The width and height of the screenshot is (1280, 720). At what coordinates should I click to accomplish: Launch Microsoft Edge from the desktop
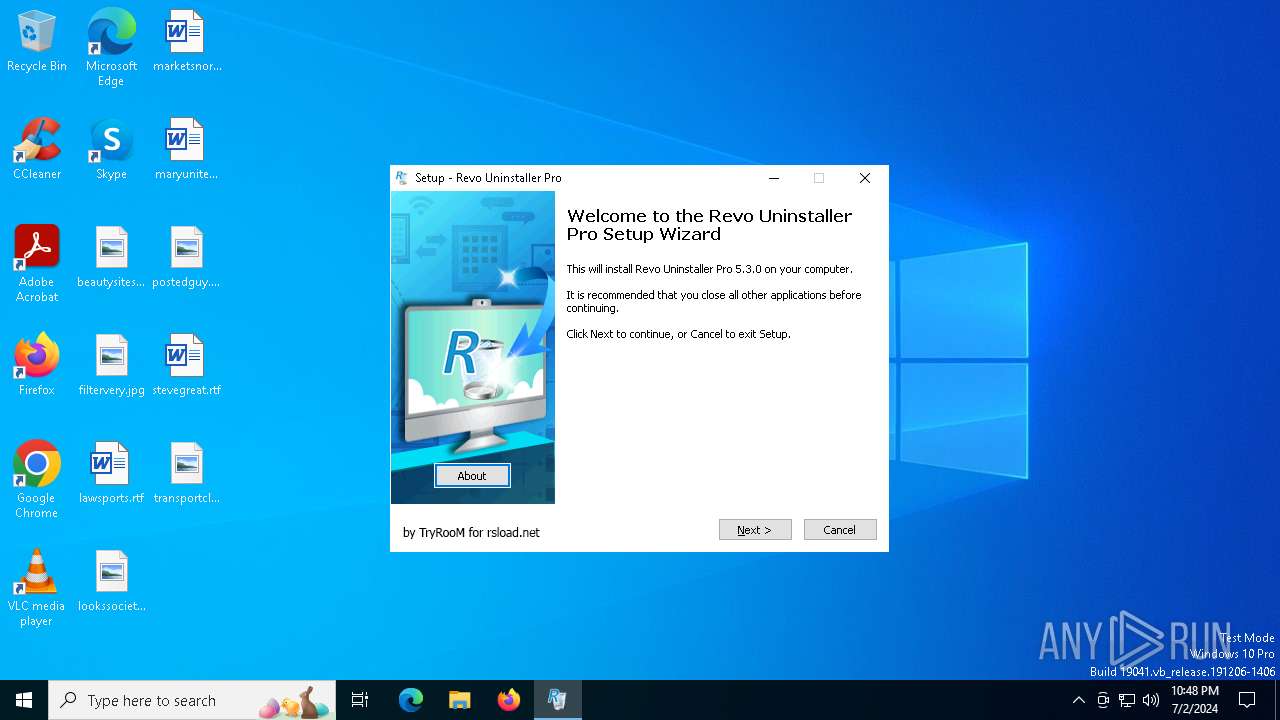tap(111, 48)
